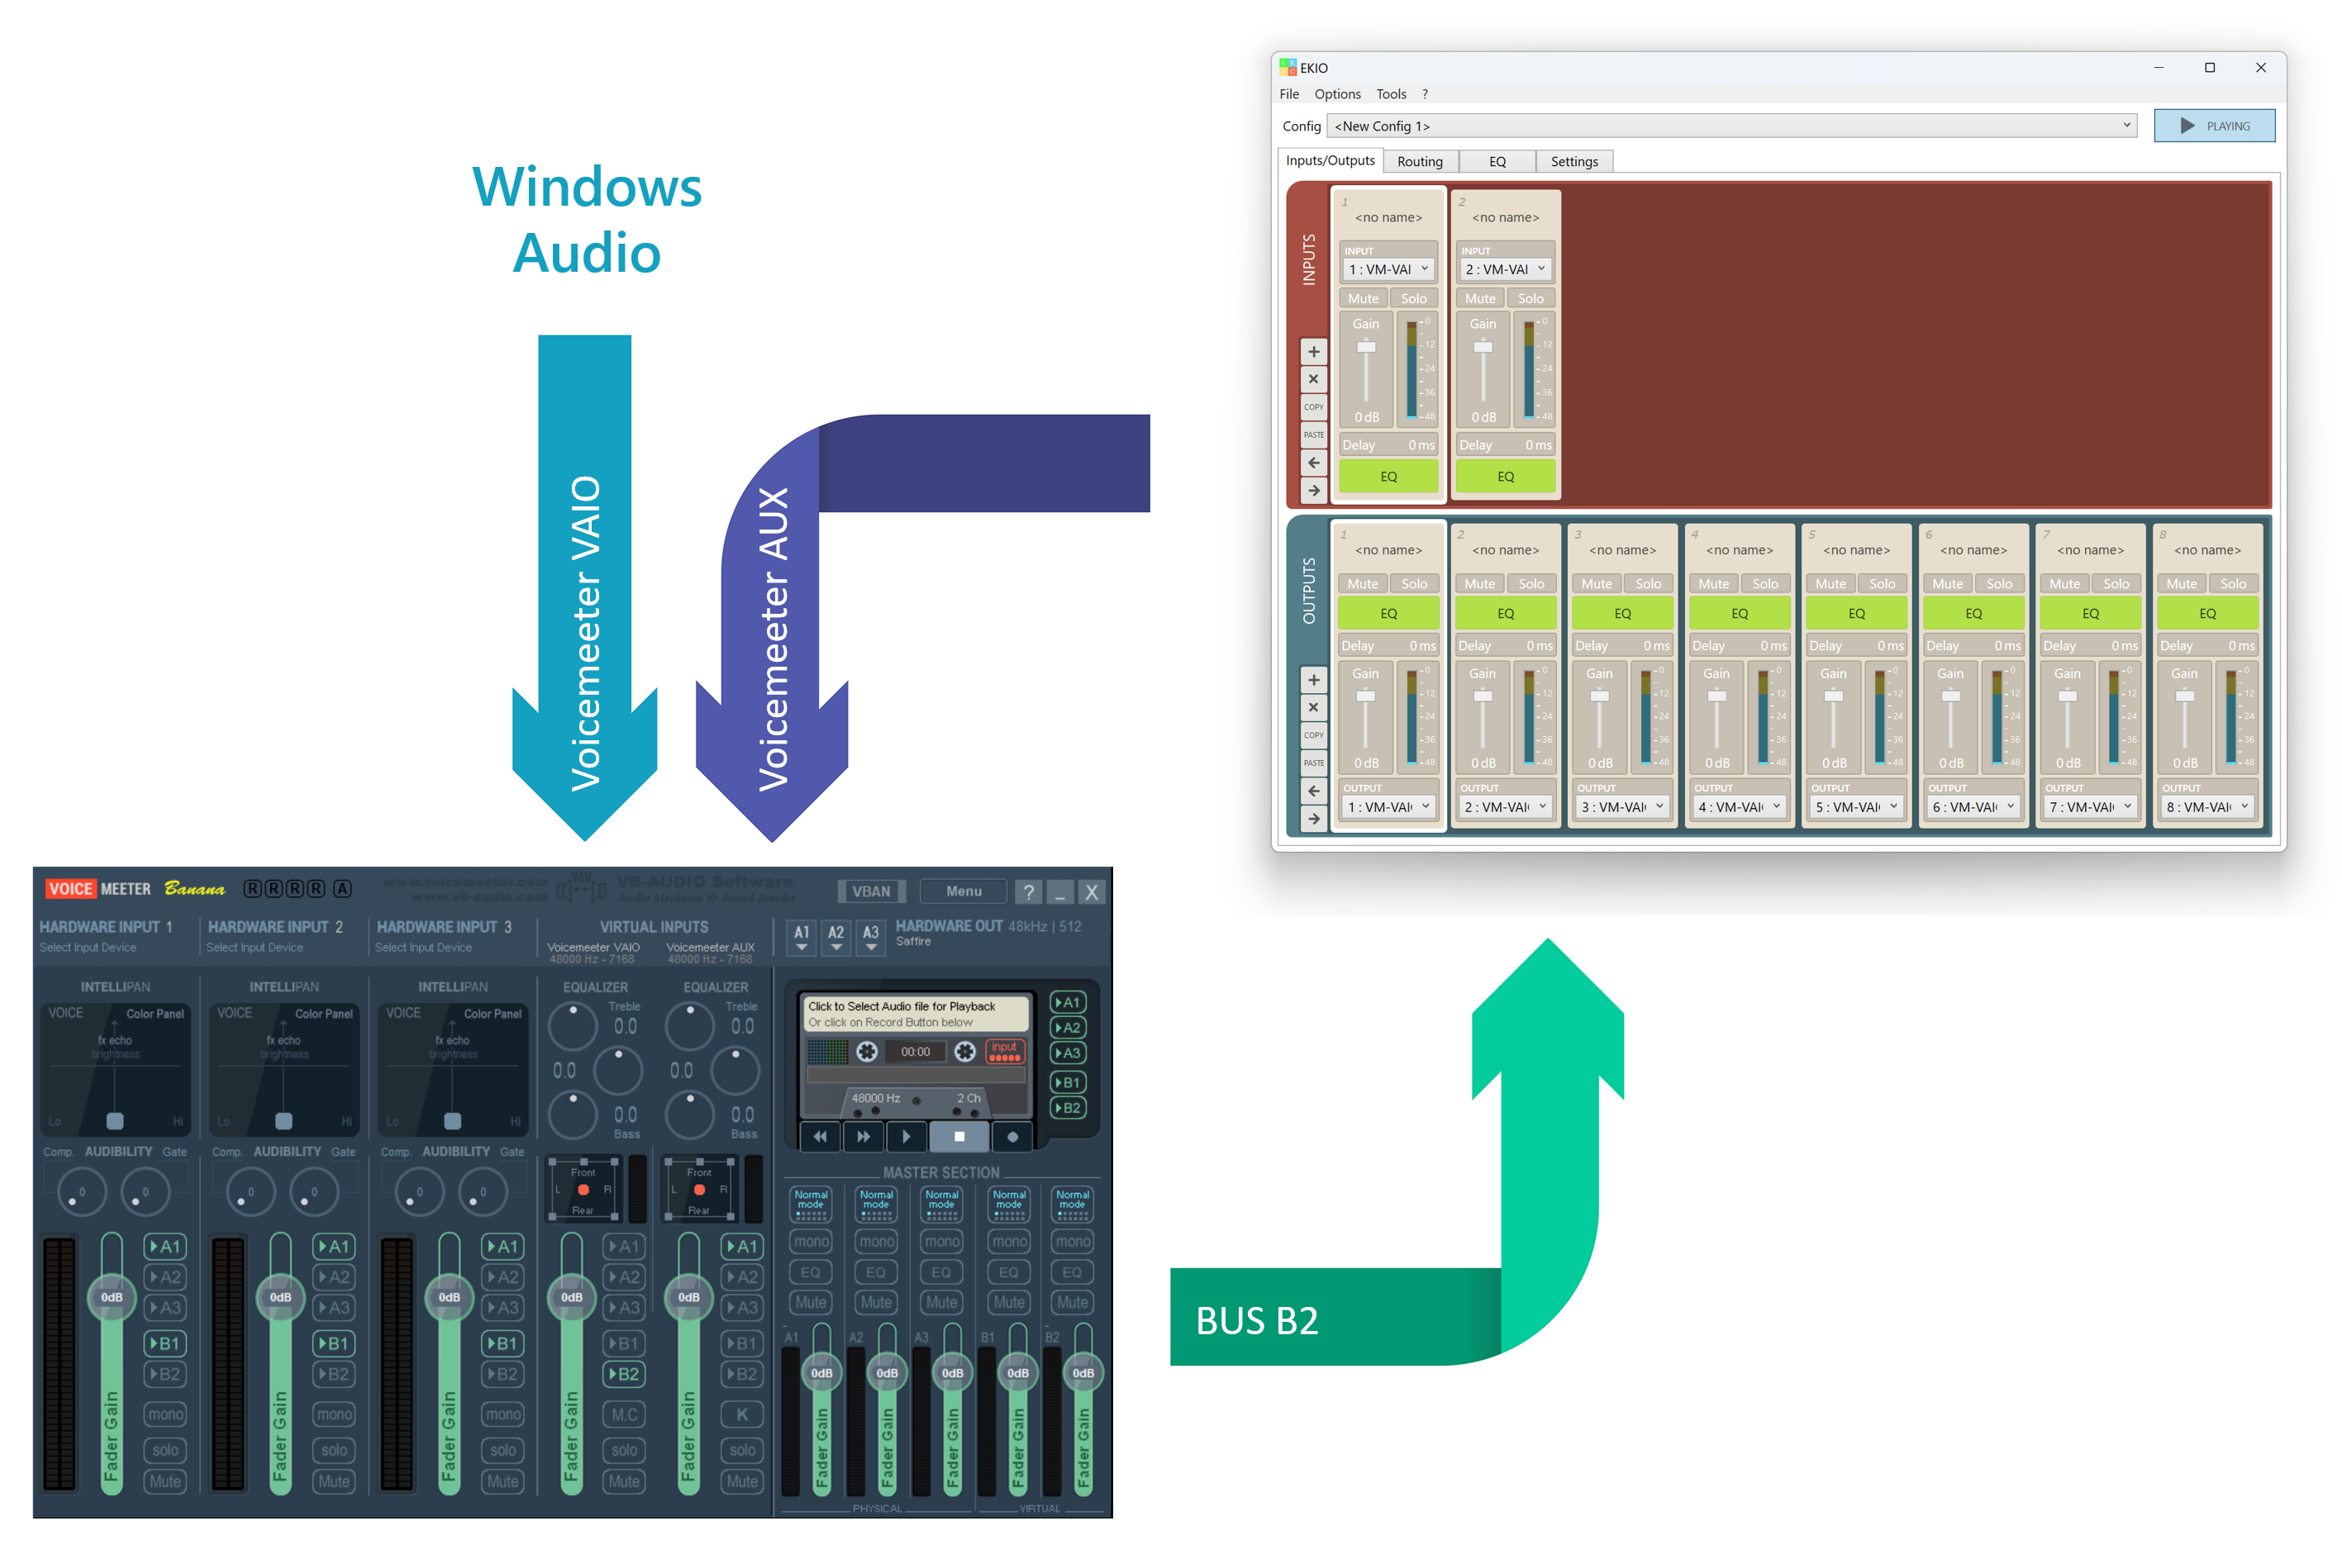Toggle Mute on EKIO input 1
The width and height of the screenshot is (2342, 1568).
tap(1362, 298)
